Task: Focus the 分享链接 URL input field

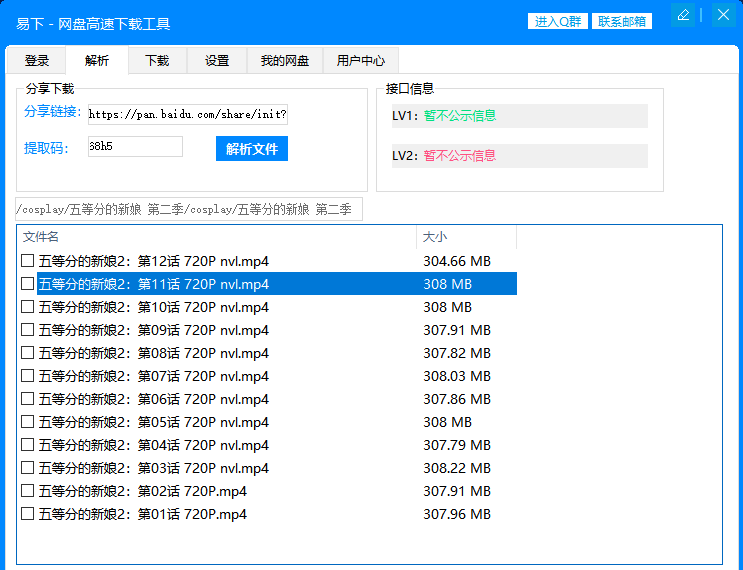Action: (188, 115)
